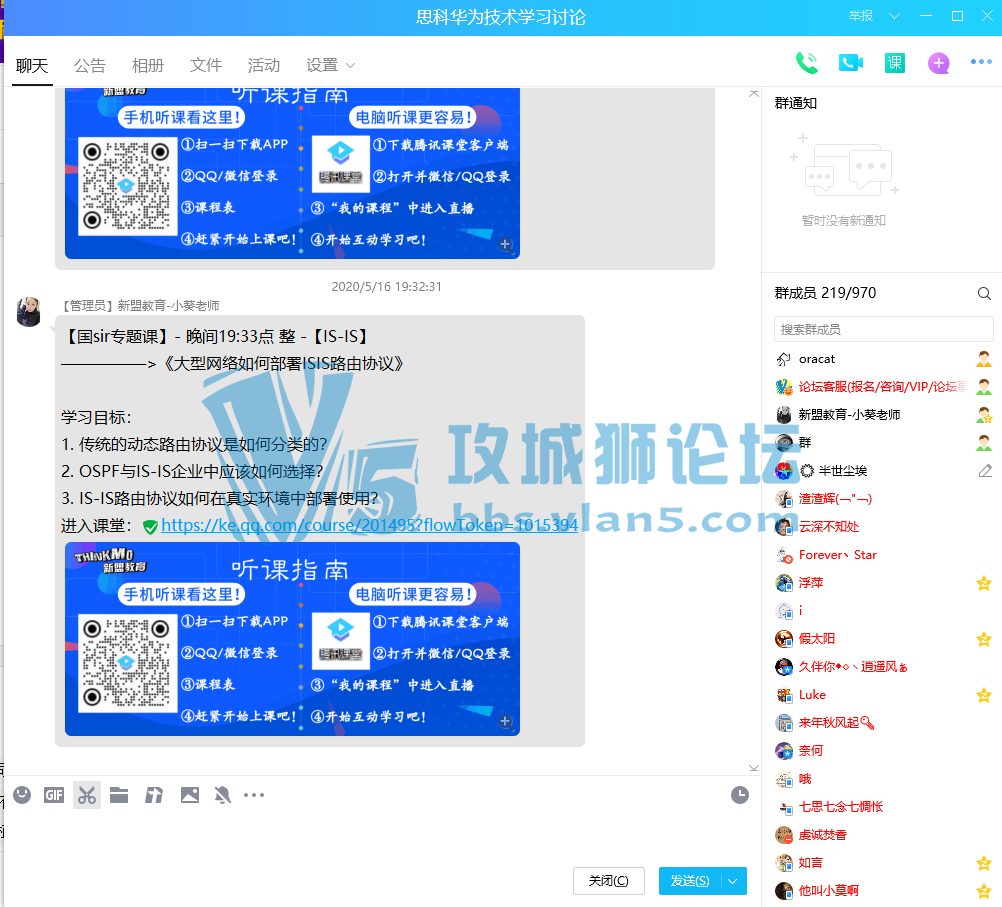Open the 相册 tab
The height and width of the screenshot is (907, 1002).
coord(148,65)
